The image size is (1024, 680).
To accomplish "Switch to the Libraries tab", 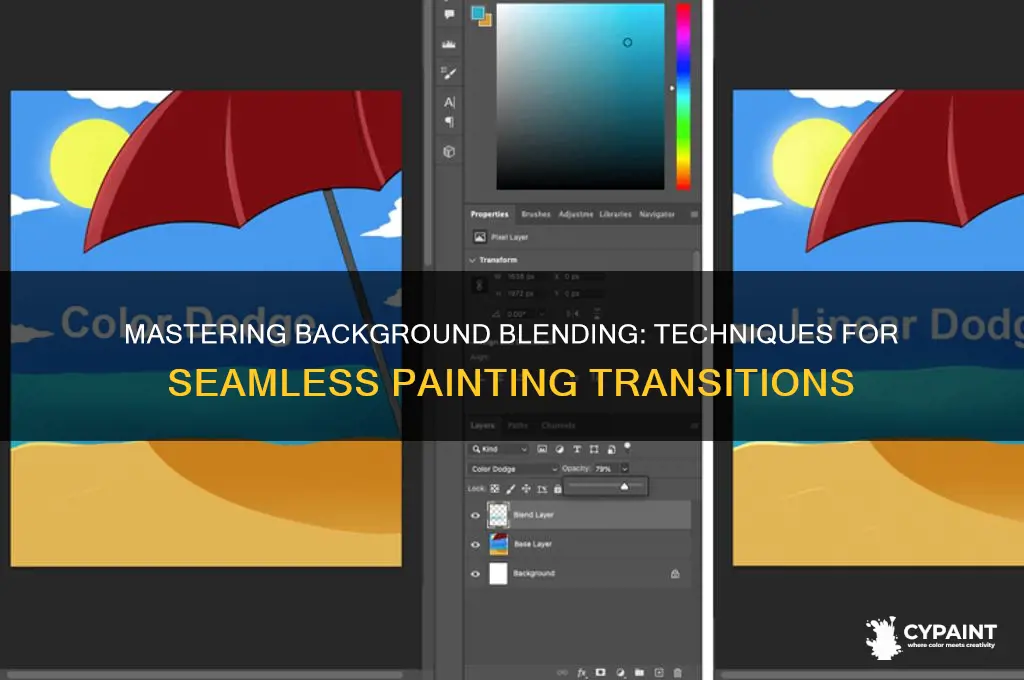I will tap(615, 214).
